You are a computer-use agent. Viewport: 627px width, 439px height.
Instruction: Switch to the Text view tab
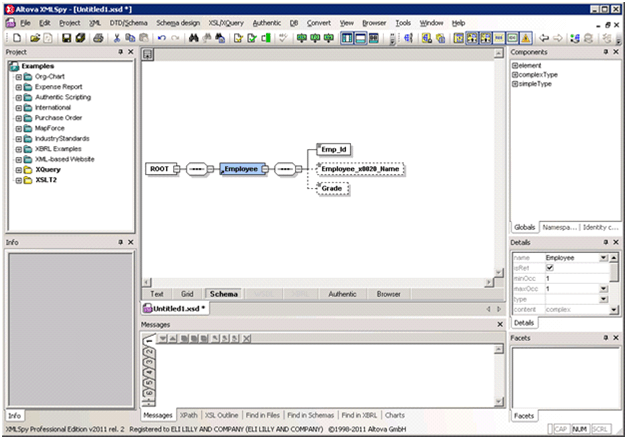pyautogui.click(x=157, y=294)
